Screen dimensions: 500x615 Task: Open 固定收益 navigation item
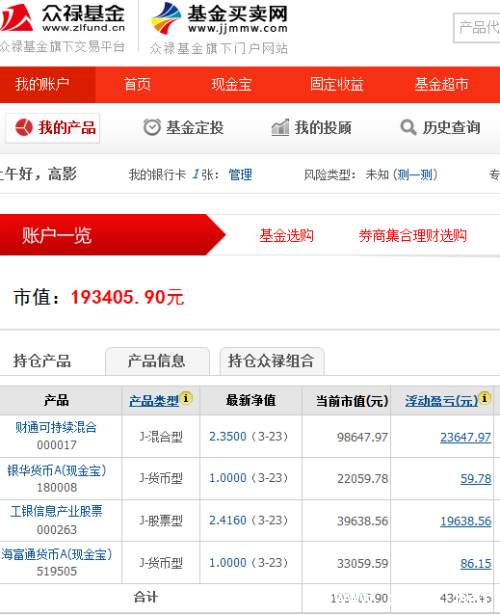point(337,84)
